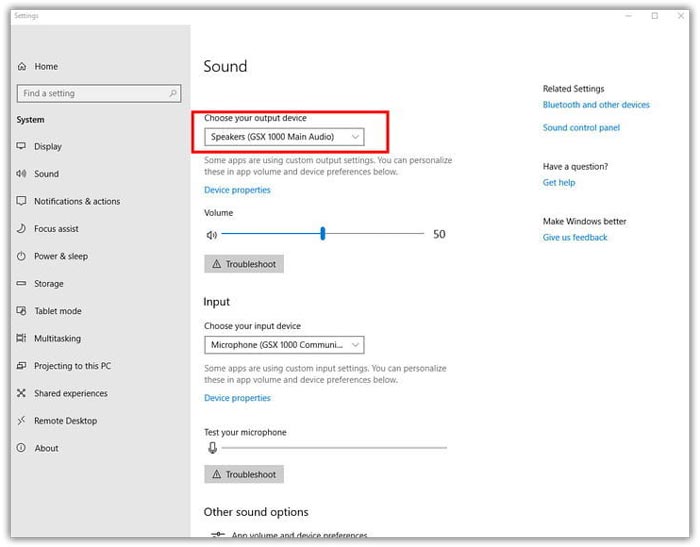Go to Storage settings page

48,284
